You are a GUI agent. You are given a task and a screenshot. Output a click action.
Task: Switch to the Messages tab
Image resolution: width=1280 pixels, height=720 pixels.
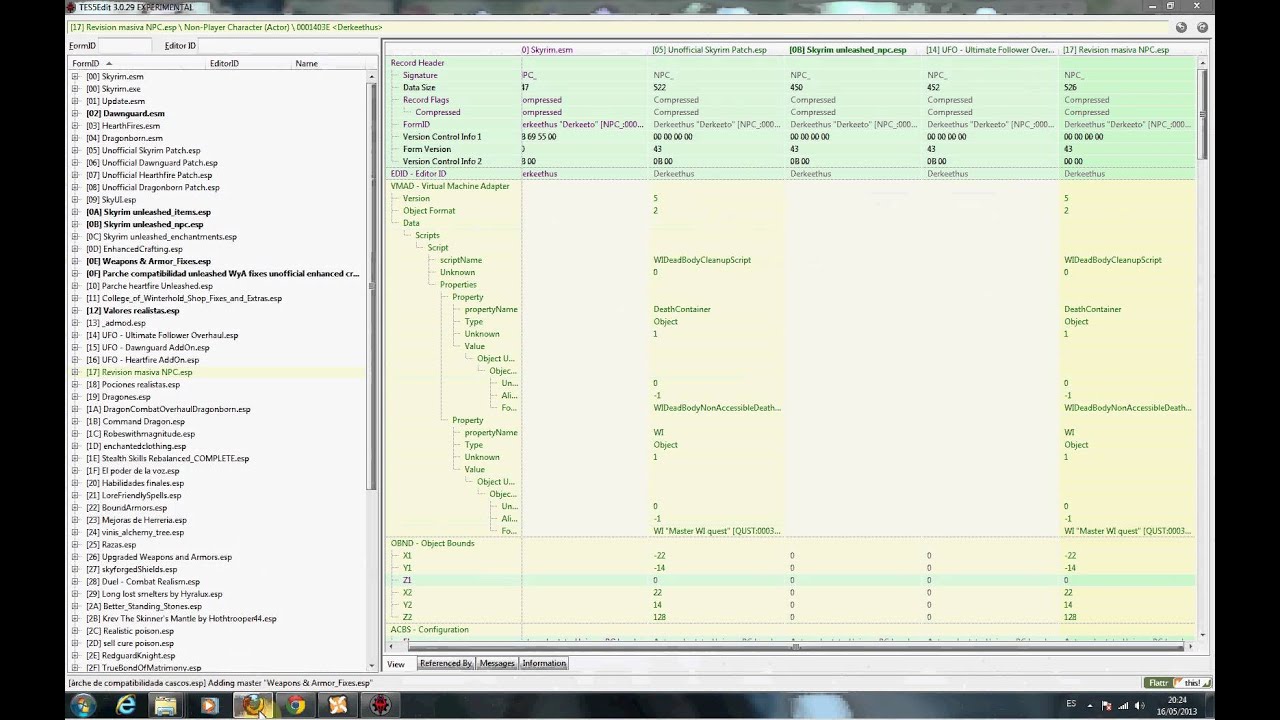click(497, 663)
